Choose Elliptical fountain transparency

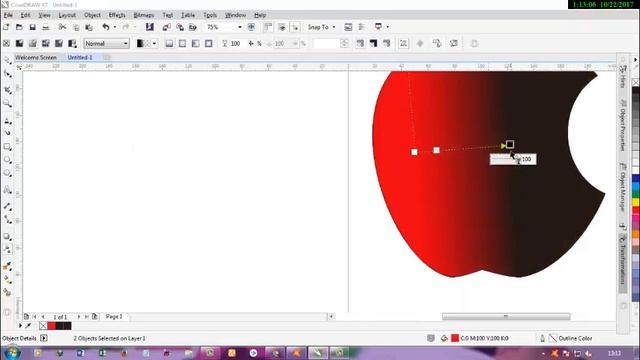tap(182, 43)
